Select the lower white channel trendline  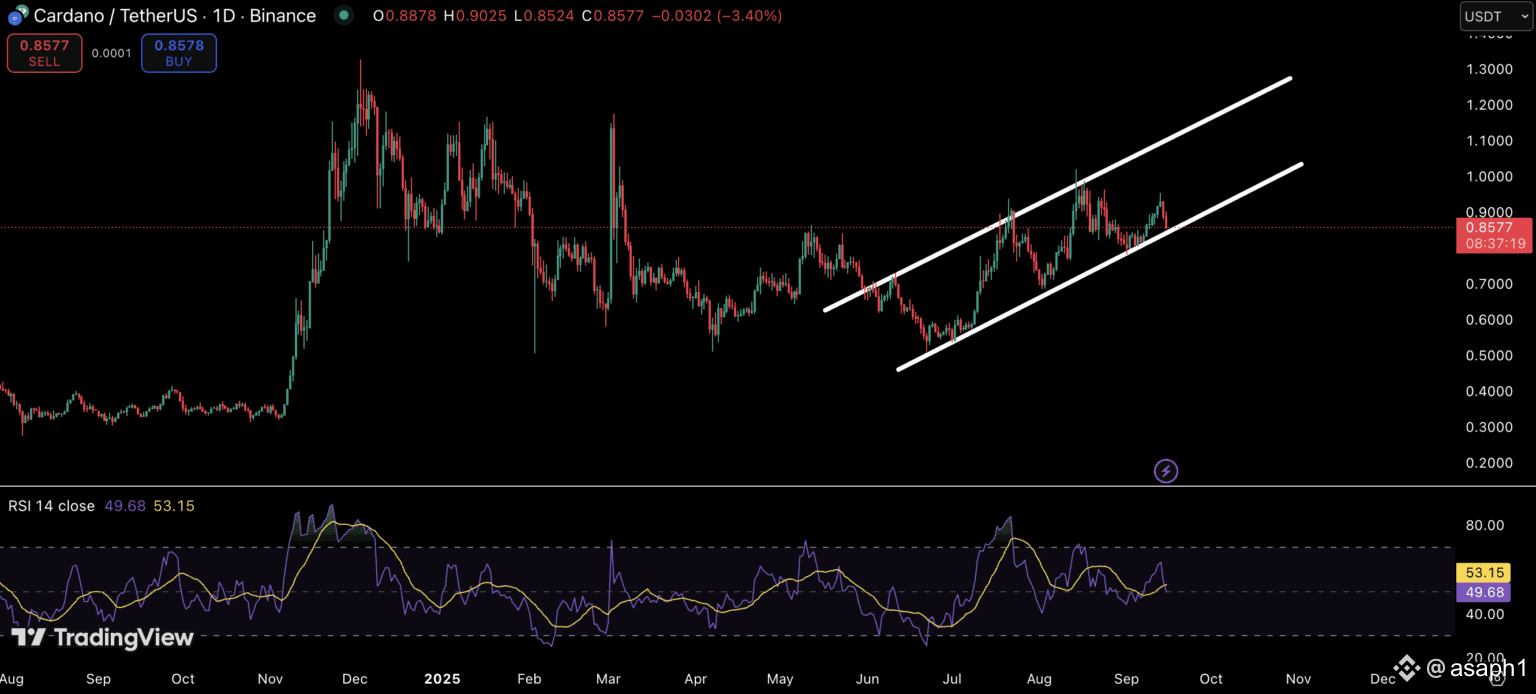[1100, 266]
